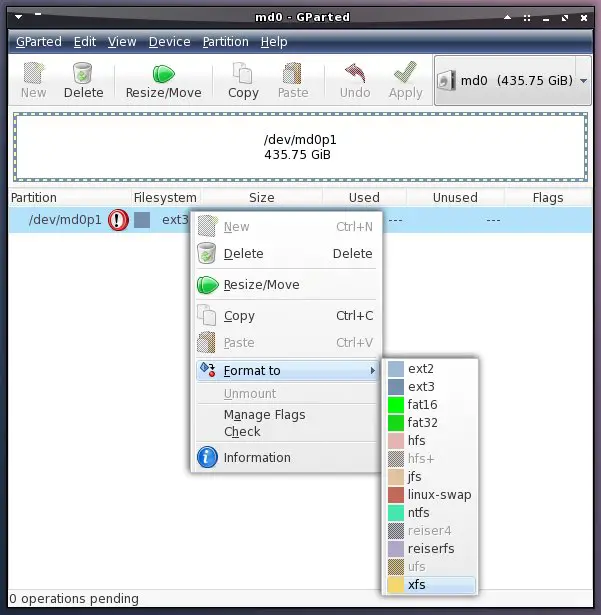The height and width of the screenshot is (615, 601).
Task: Format partition to fat32
Action: click(x=430, y=422)
